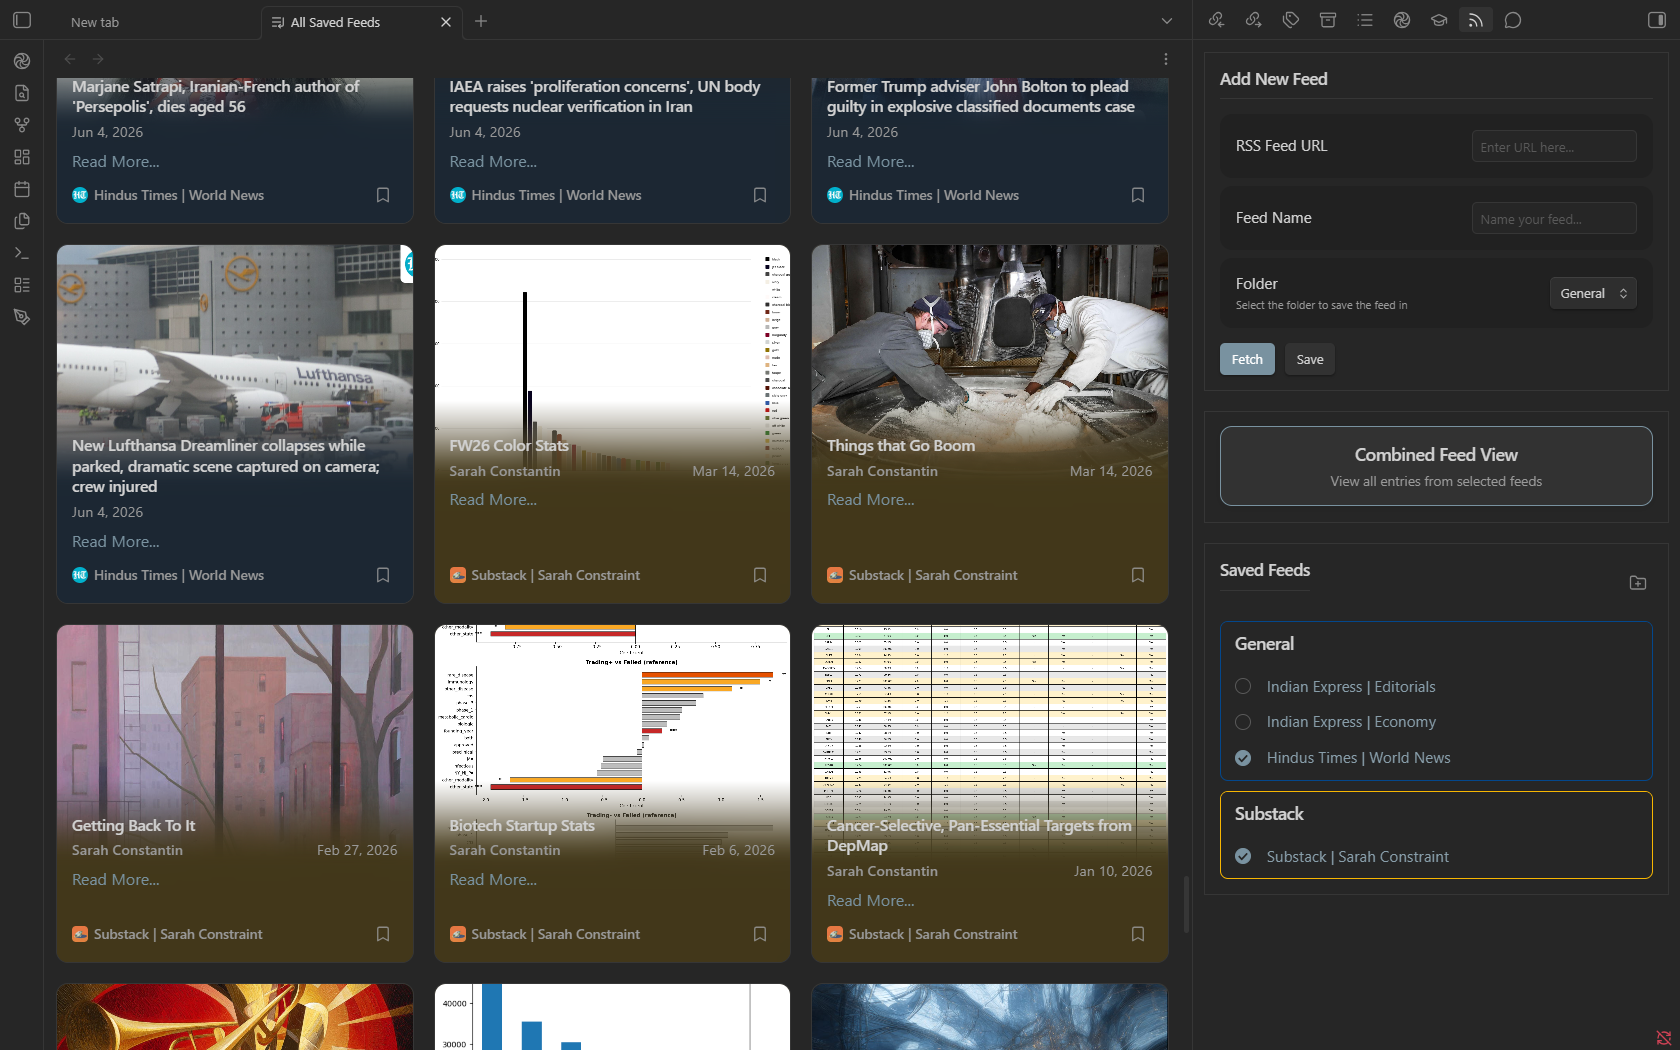This screenshot has height=1050, width=1680.
Task: Click the Fetch button
Action: point(1247,359)
